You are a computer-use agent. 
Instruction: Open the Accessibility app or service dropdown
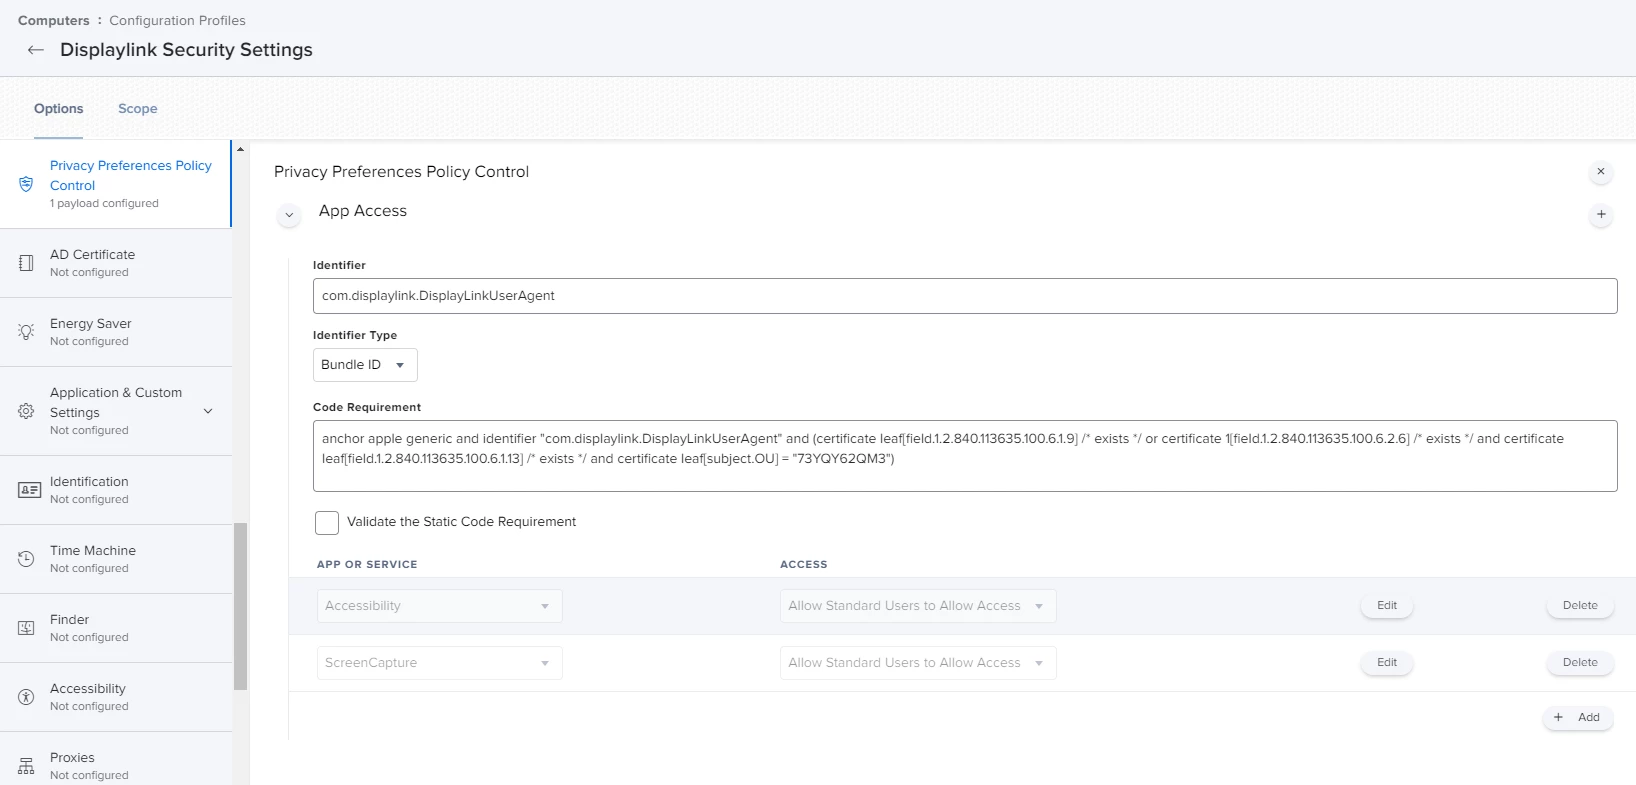(439, 606)
